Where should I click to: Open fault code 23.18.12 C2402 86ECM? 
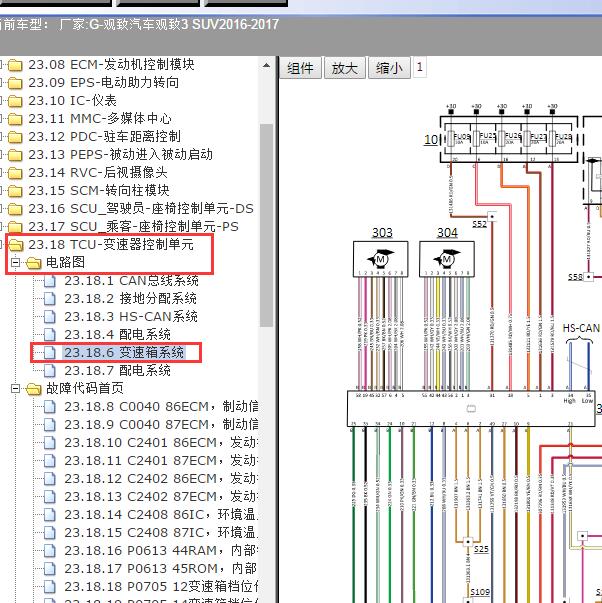point(161,479)
